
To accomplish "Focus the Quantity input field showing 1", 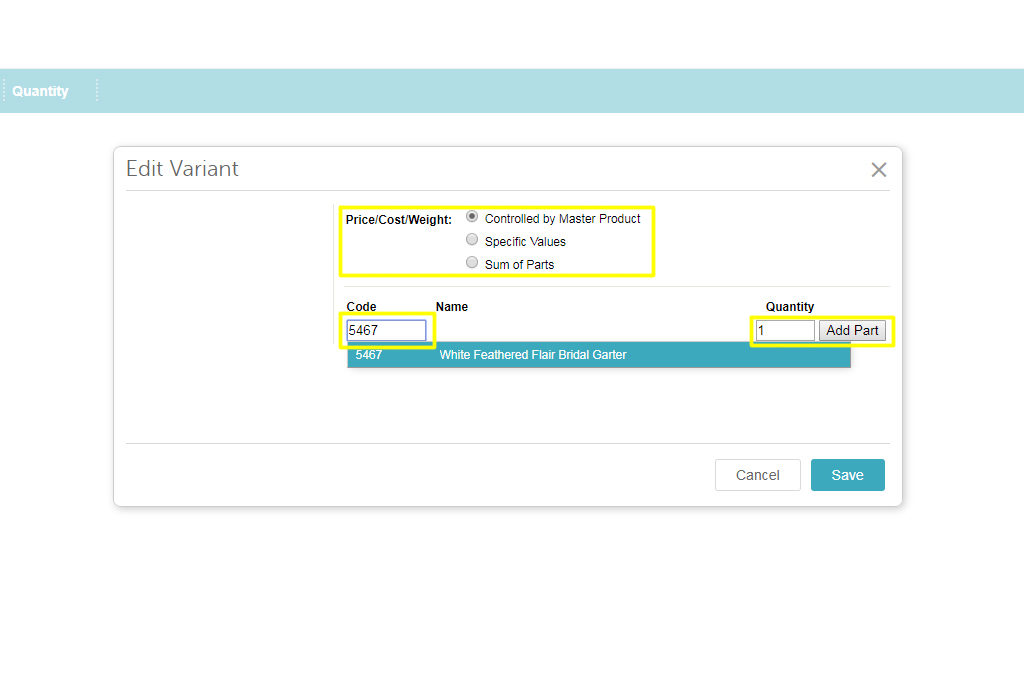I will [x=784, y=330].
